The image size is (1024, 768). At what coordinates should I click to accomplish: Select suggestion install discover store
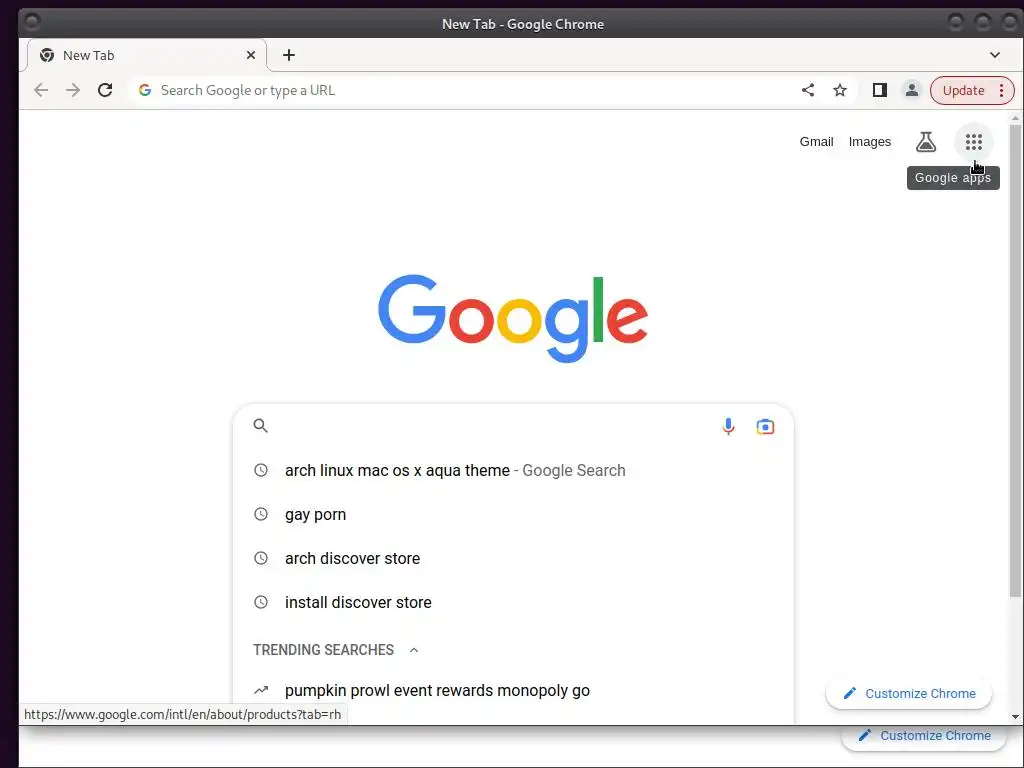[x=513, y=602]
